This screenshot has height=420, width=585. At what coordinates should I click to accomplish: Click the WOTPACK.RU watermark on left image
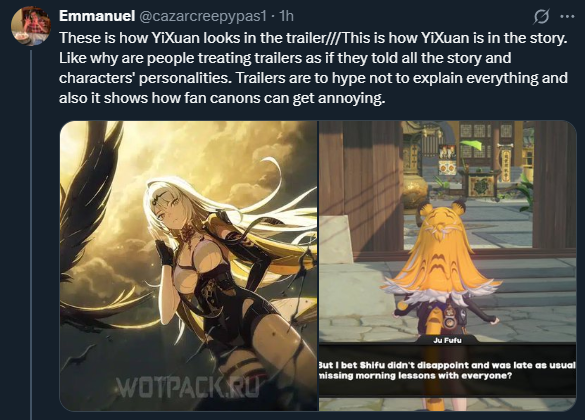tap(188, 387)
